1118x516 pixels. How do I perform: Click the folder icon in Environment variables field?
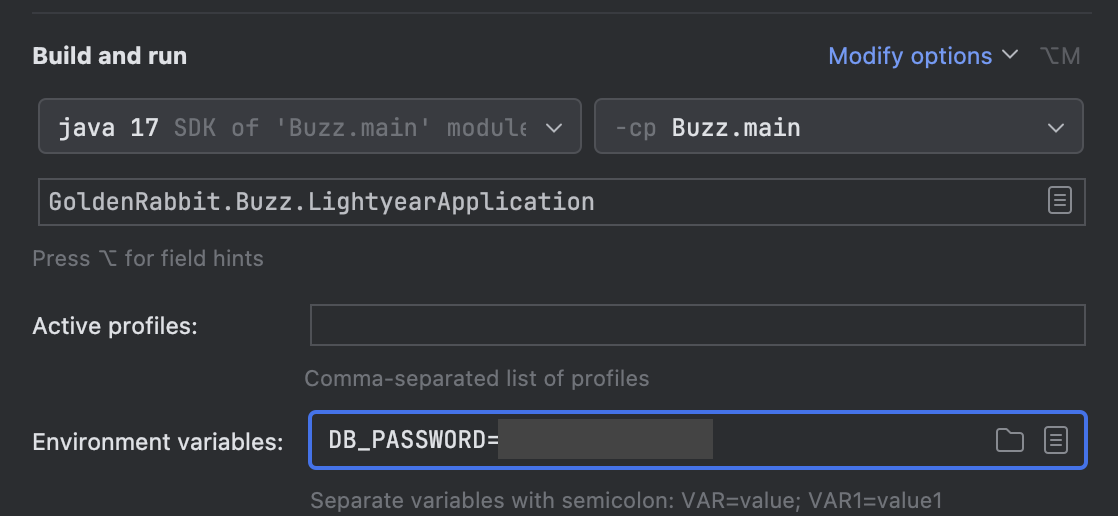pyautogui.click(x=1010, y=440)
